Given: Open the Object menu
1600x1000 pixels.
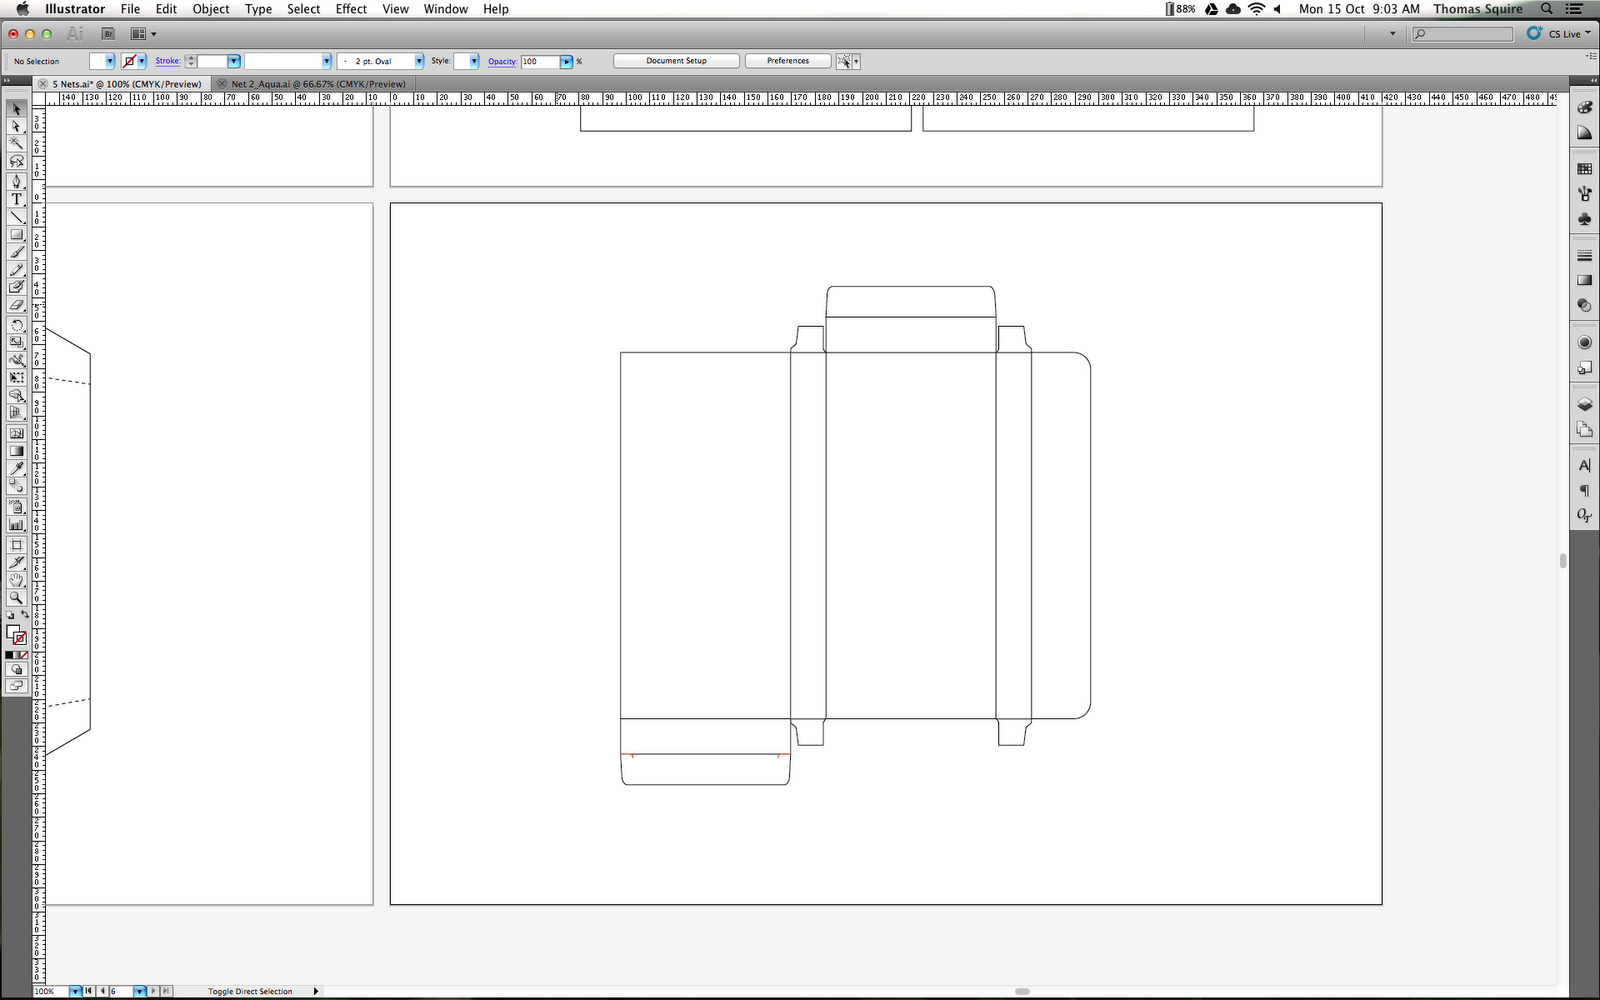Looking at the screenshot, I should [211, 9].
